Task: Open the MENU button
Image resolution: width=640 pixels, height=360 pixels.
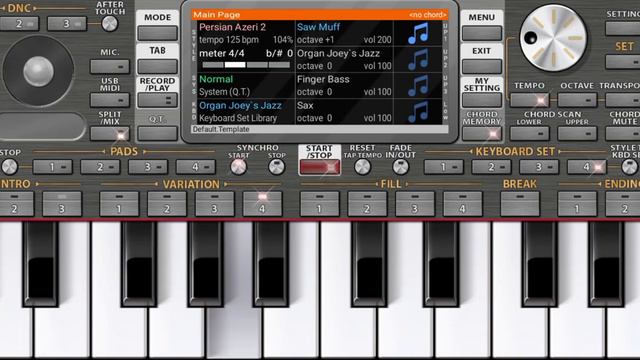Action: [482, 33]
